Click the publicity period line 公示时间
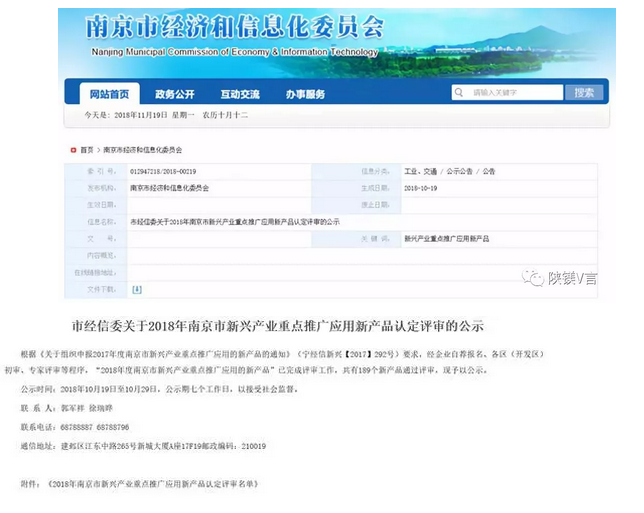 click(159, 389)
